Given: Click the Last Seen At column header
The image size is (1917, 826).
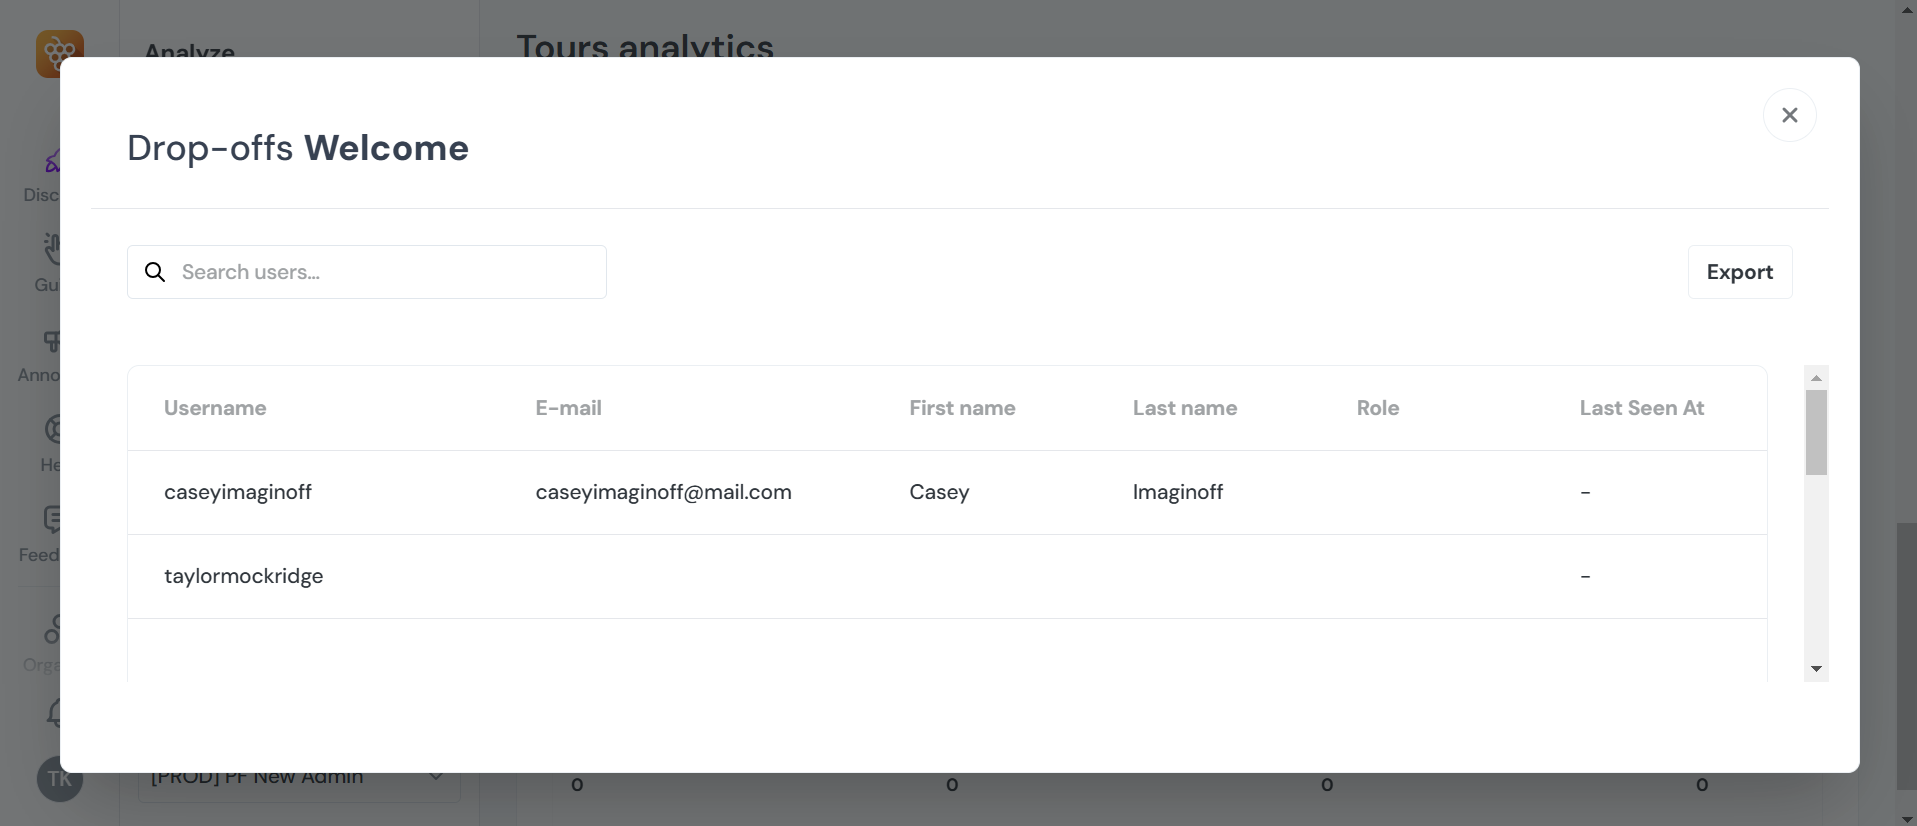Looking at the screenshot, I should tap(1641, 408).
